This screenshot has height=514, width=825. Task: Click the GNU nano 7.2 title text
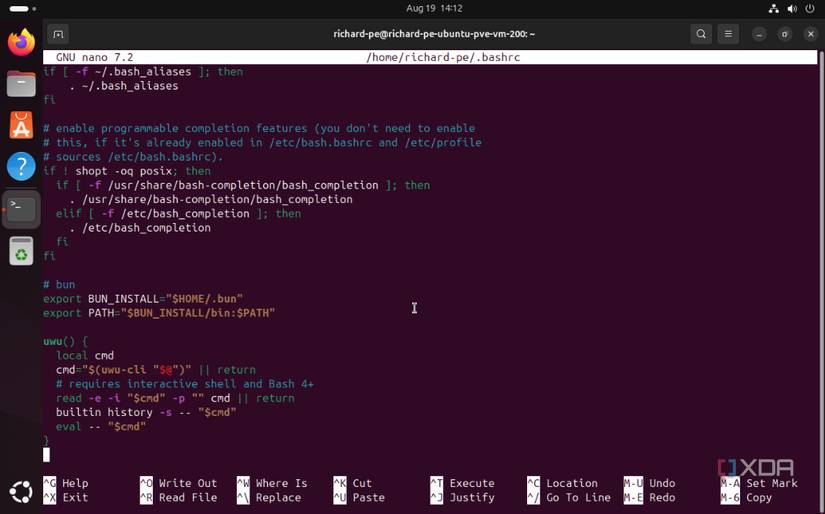pos(95,57)
